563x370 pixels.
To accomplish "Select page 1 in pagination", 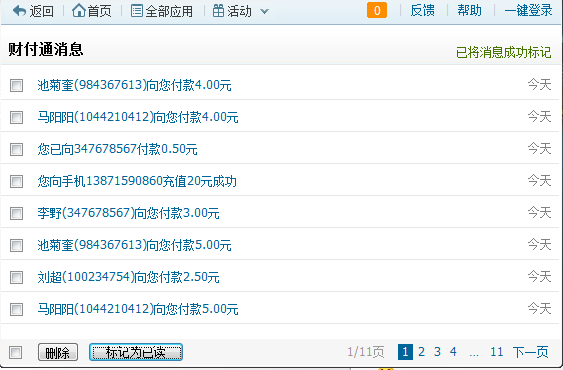I will coord(405,352).
